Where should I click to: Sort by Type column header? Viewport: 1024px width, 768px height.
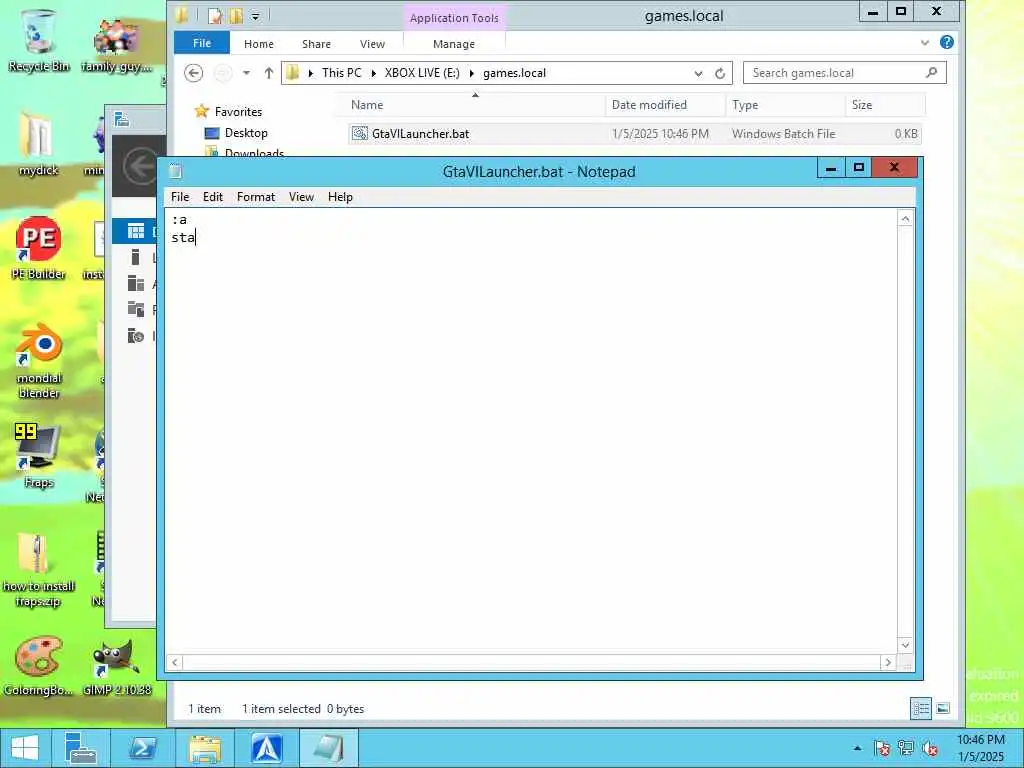pos(785,105)
